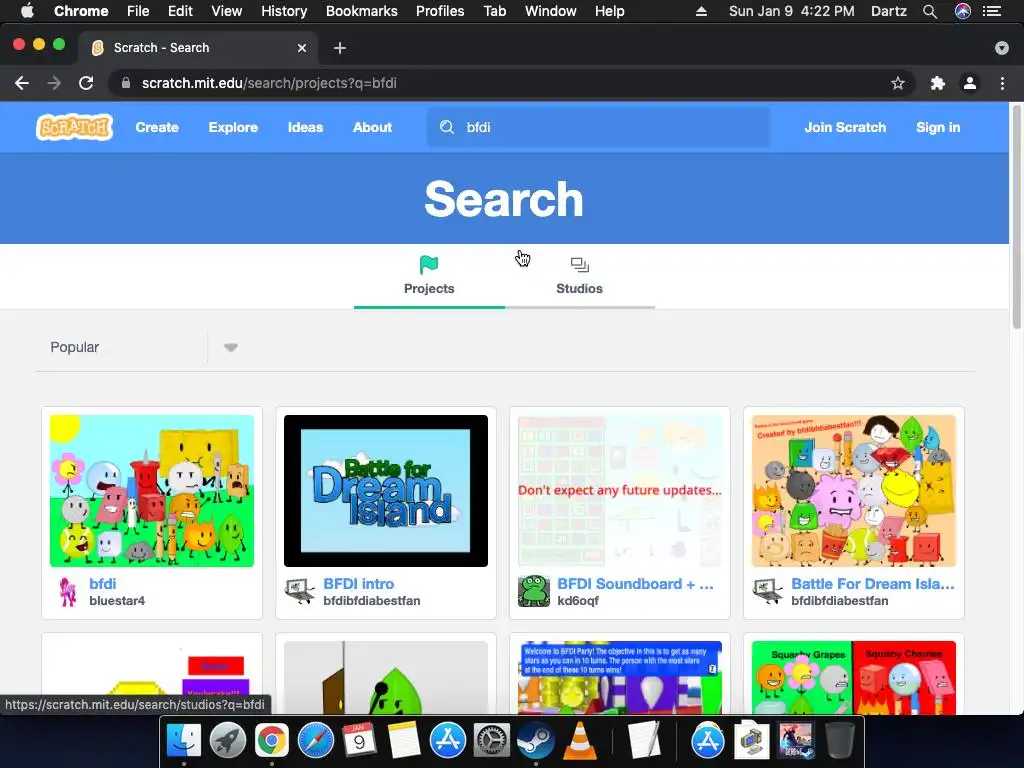Click the padlock site info icon
The image size is (1024, 768).
[126, 84]
